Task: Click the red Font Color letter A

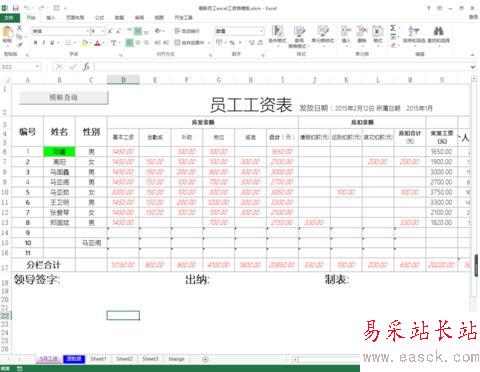Action: (x=97, y=42)
